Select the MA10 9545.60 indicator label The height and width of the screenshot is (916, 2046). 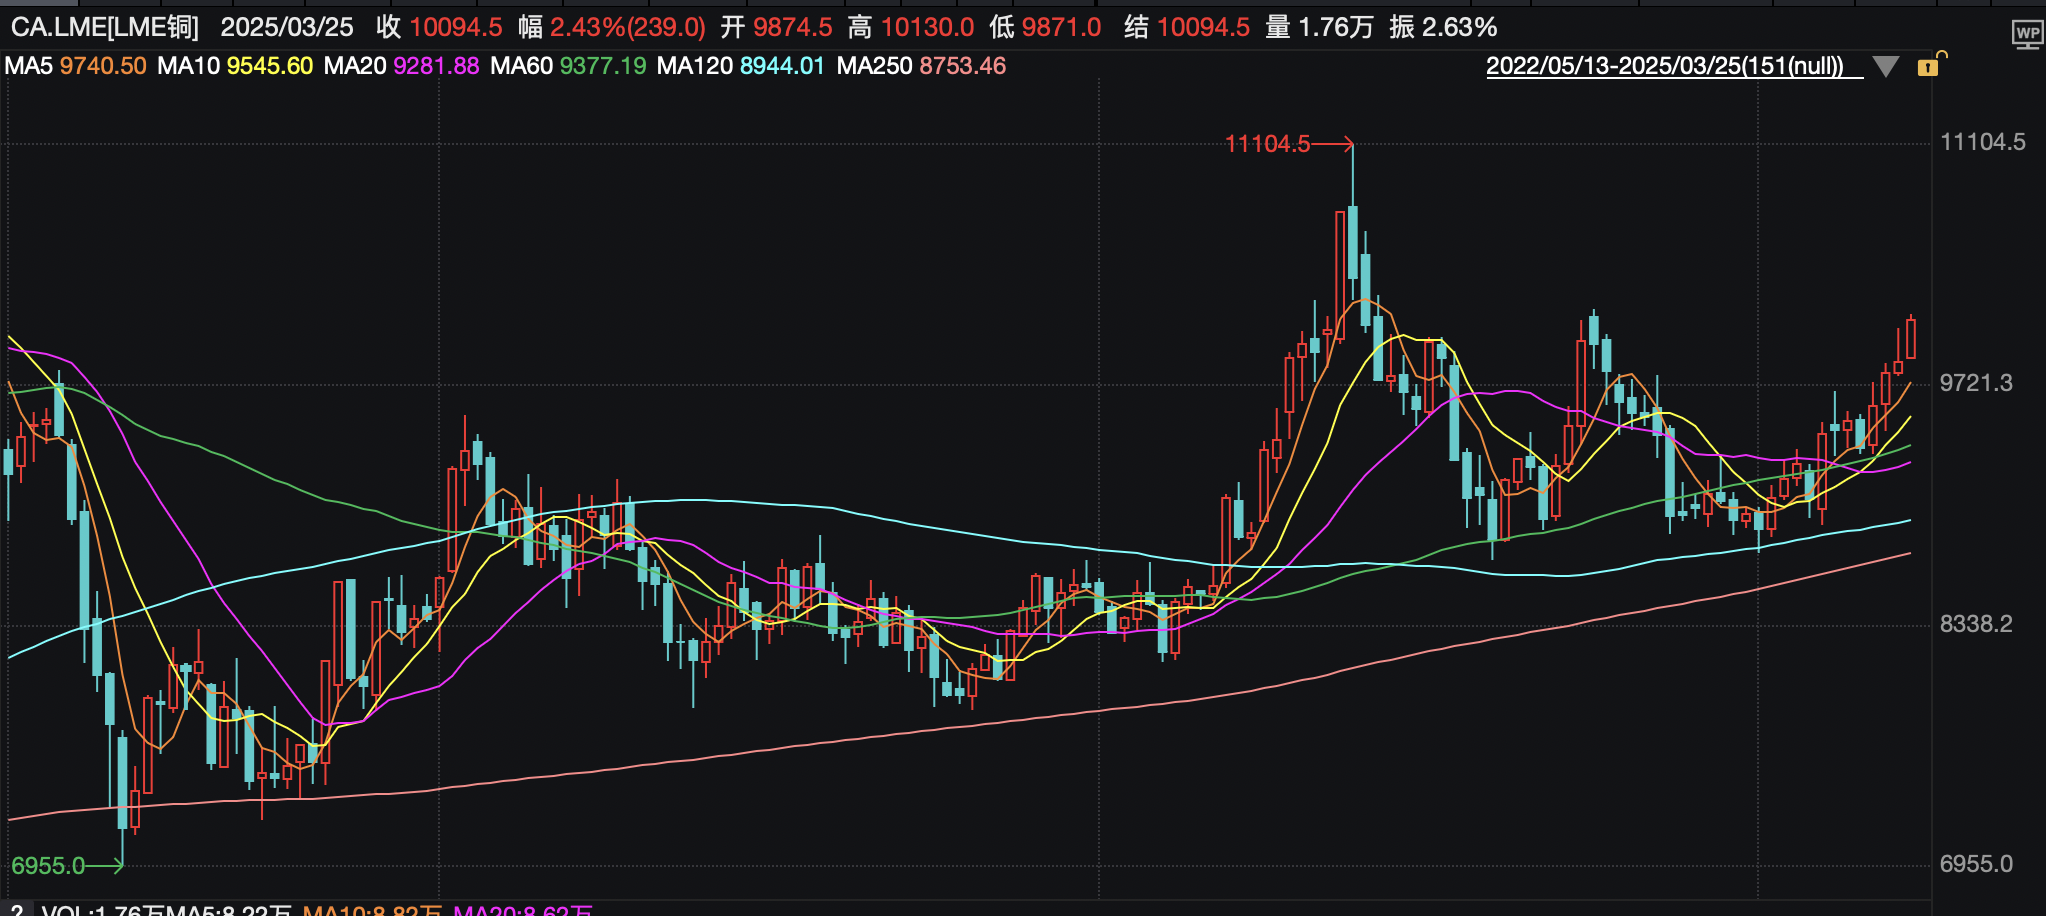[x=235, y=66]
